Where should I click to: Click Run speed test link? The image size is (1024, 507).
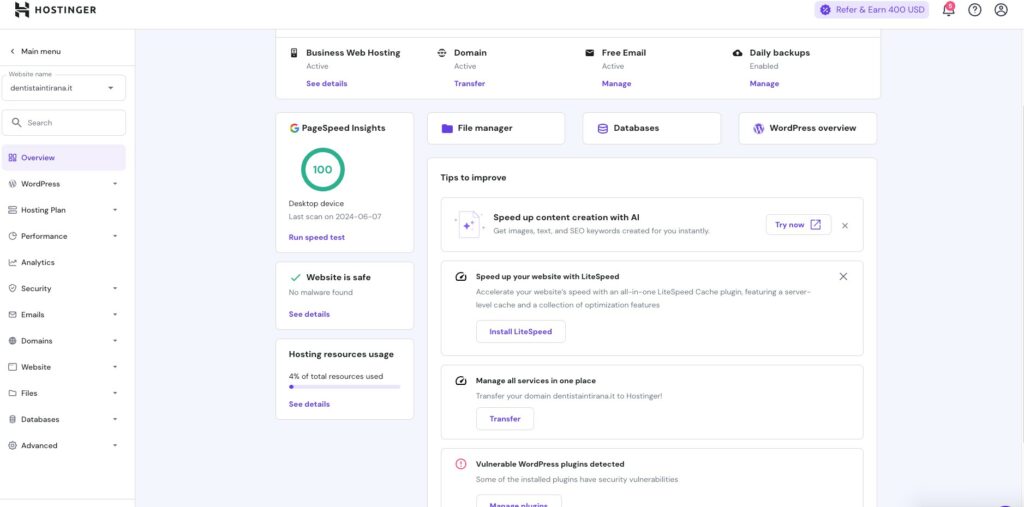317,237
